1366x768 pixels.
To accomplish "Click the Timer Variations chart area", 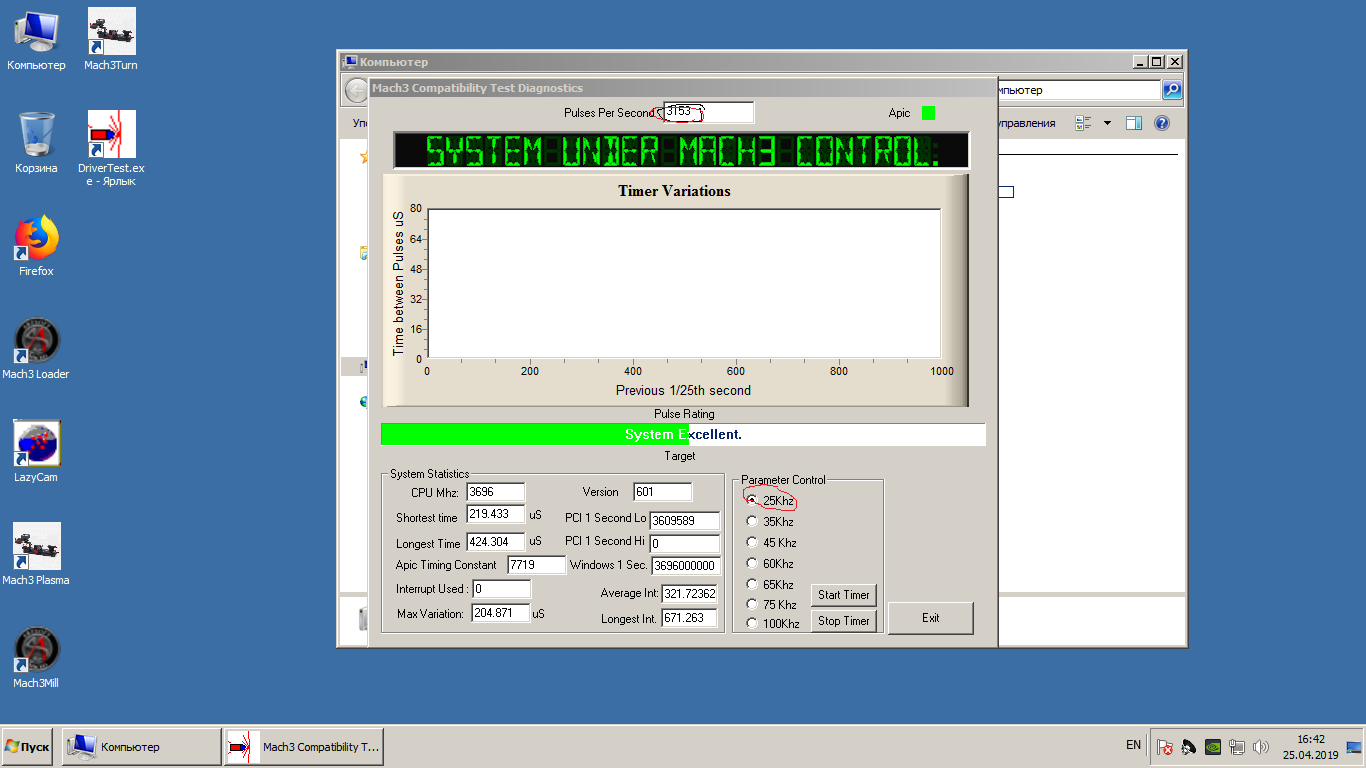I will tap(683, 283).
